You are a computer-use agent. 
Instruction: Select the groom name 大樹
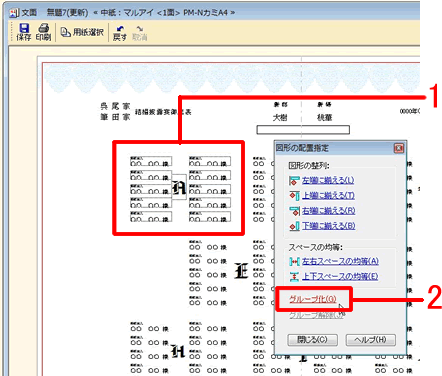pos(280,118)
